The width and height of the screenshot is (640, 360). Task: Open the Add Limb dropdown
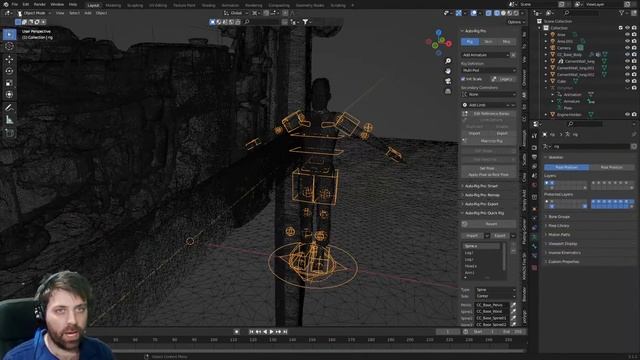point(489,105)
